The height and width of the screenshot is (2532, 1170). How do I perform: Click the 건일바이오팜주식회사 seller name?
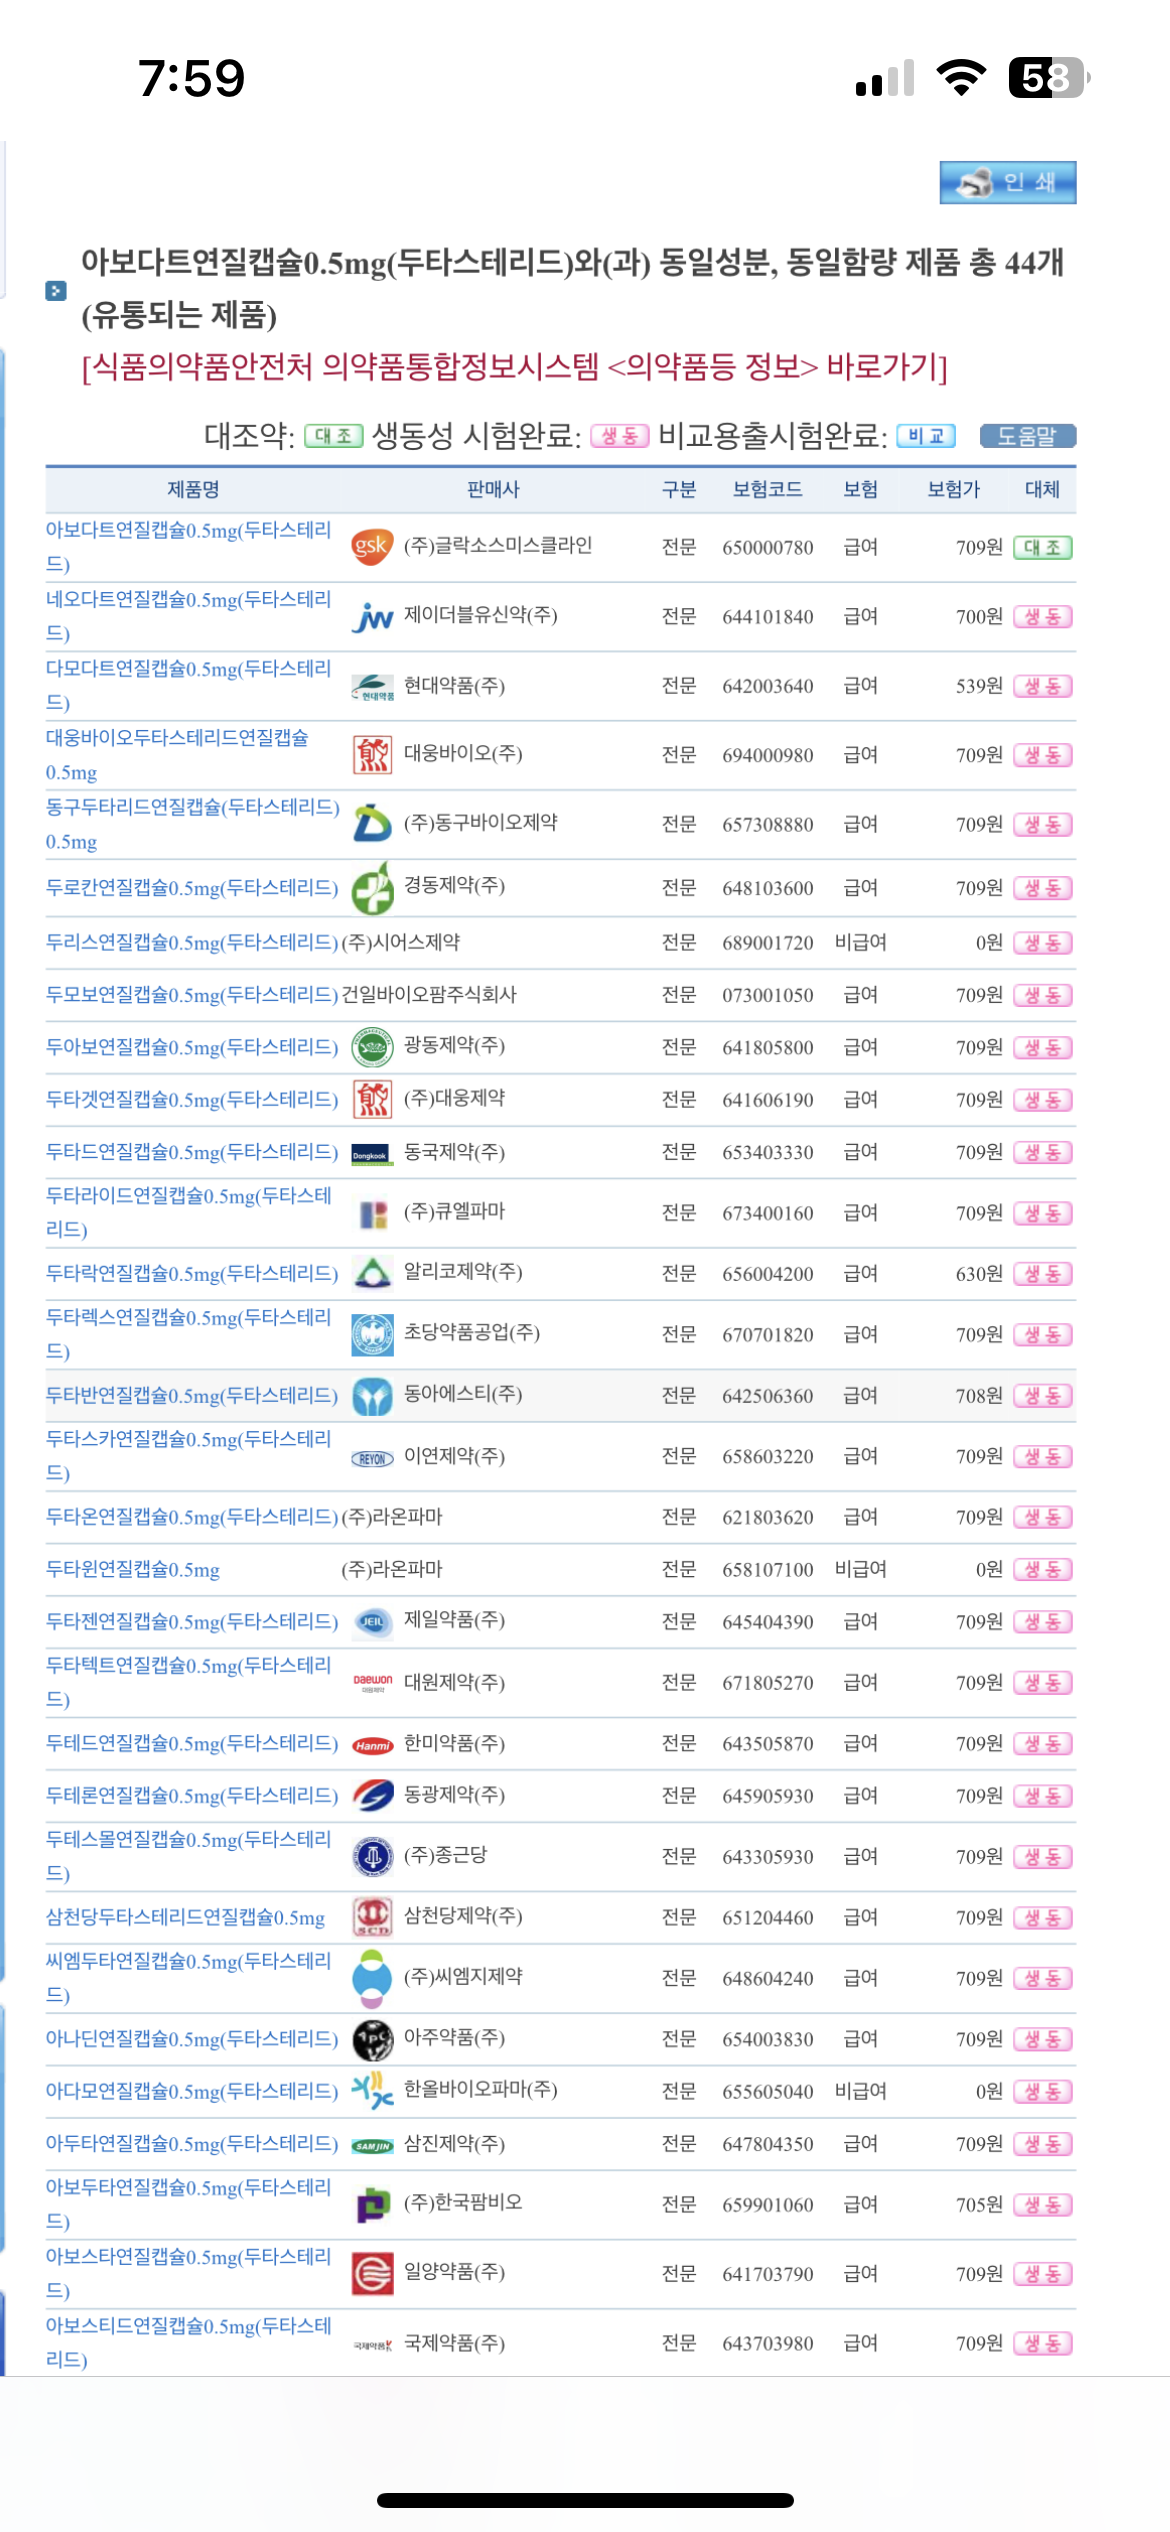(430, 995)
